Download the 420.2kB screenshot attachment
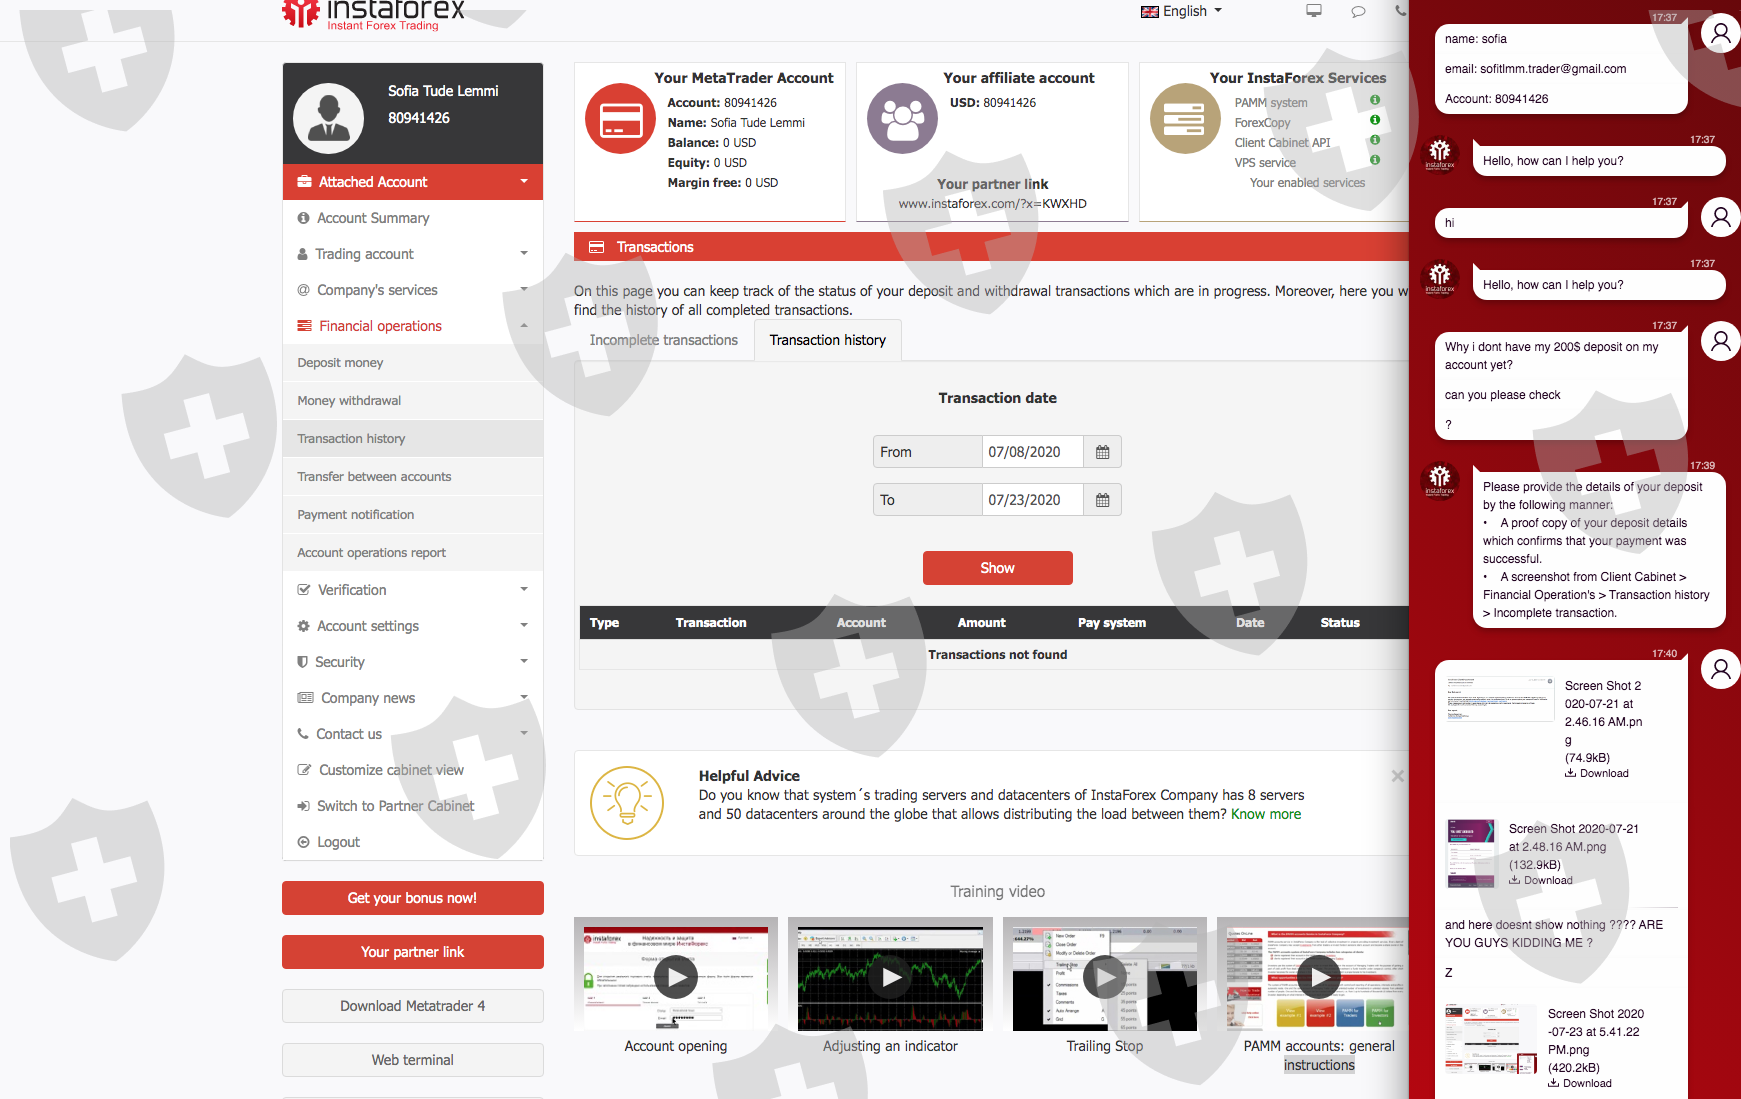 tap(1580, 1083)
